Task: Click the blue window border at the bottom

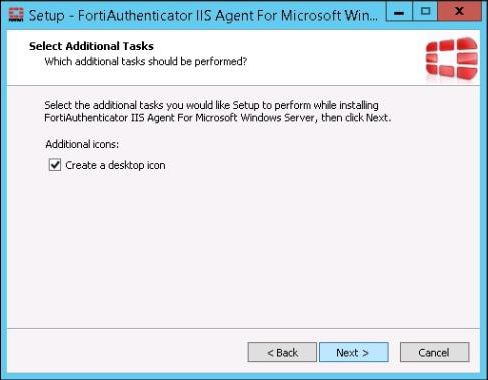Action: (x=244, y=376)
